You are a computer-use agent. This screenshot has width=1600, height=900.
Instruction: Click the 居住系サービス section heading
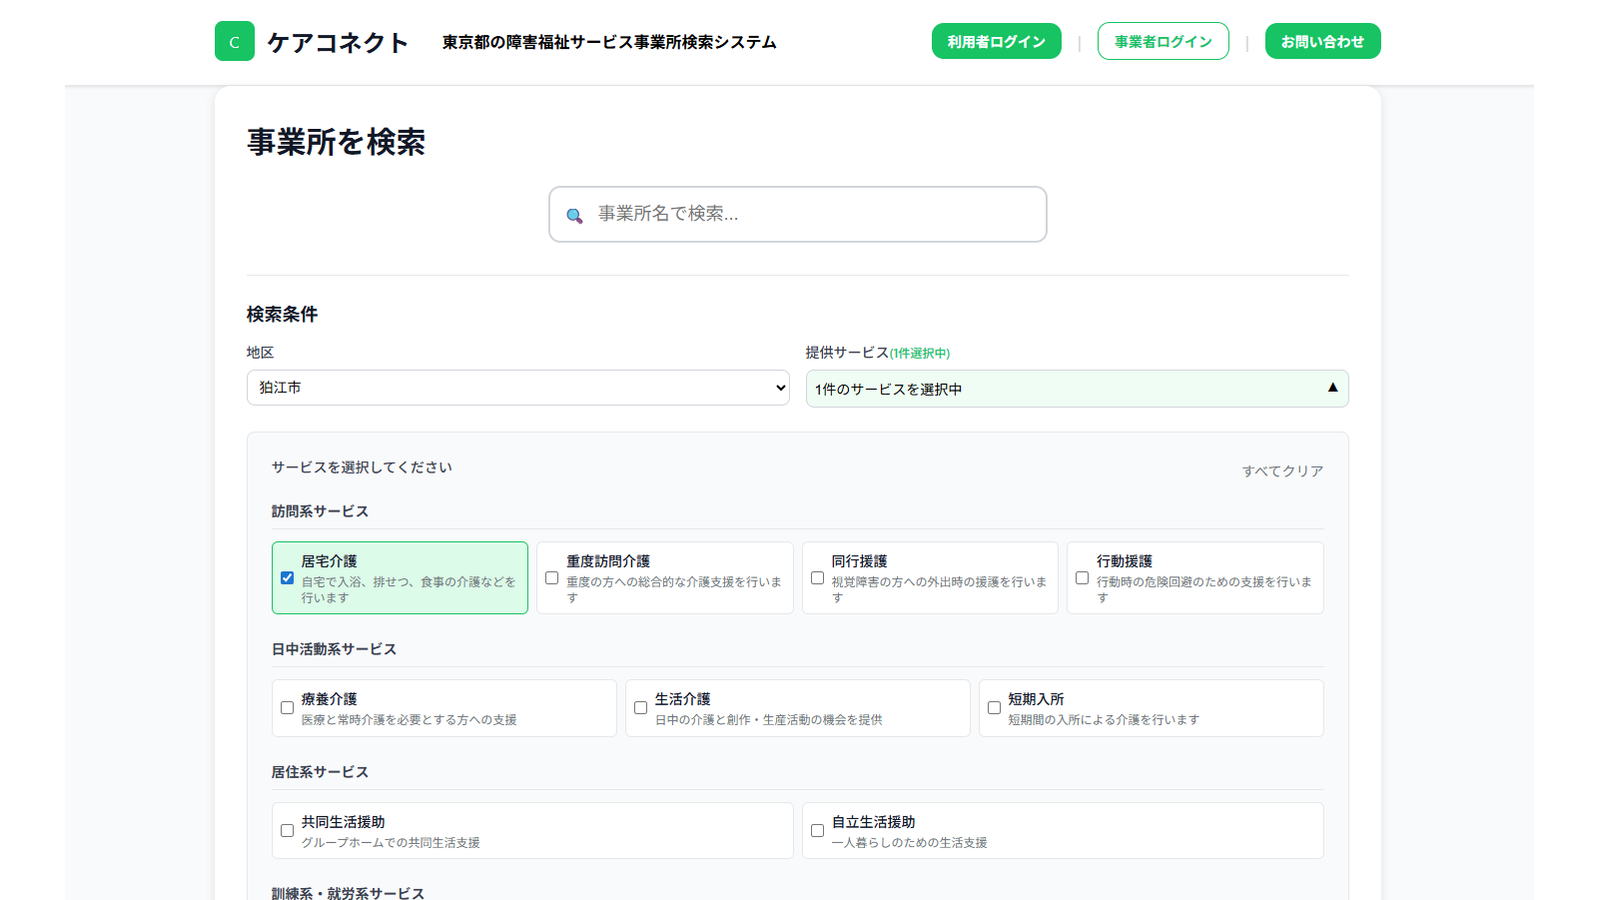(320, 772)
